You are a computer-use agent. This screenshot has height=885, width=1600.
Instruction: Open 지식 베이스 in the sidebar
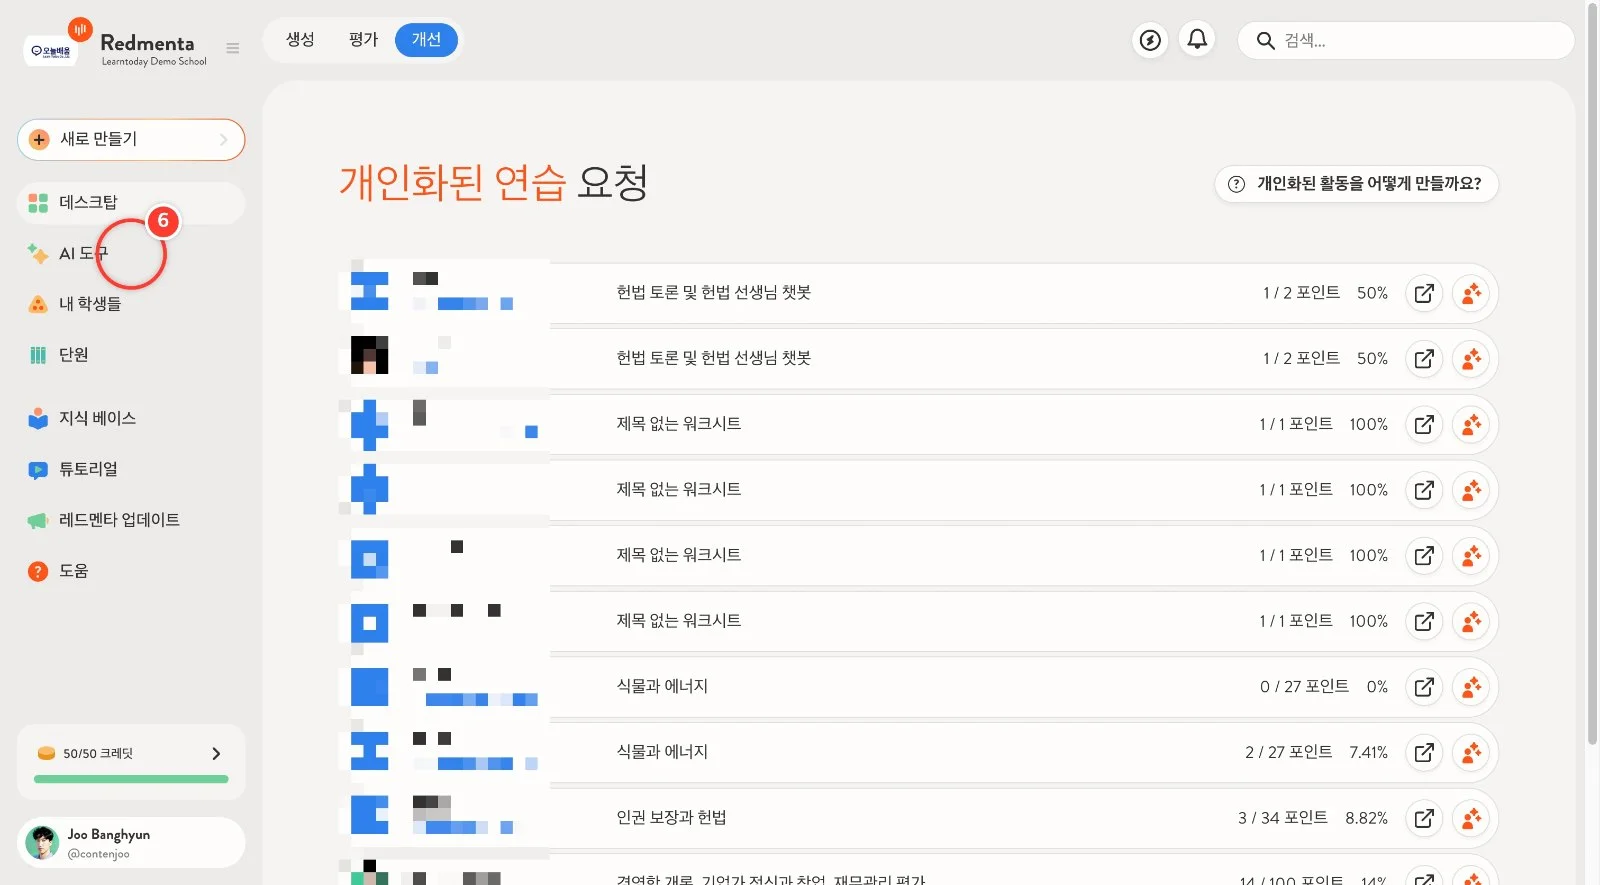(131, 418)
